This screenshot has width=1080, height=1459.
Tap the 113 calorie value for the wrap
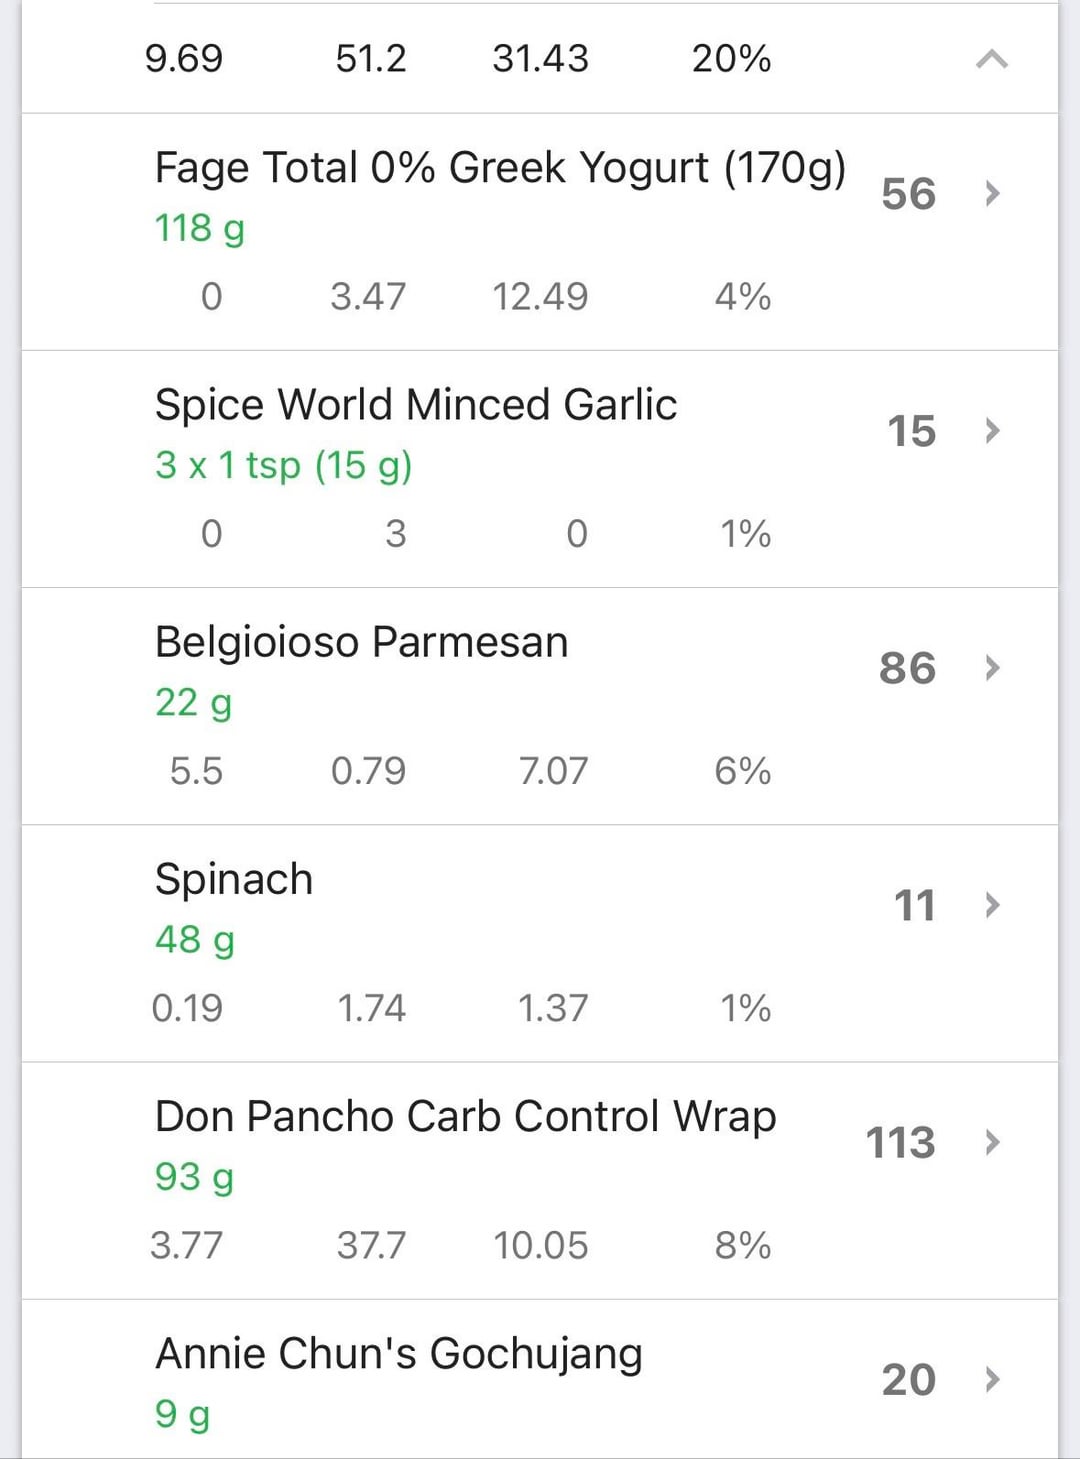[x=900, y=1143]
